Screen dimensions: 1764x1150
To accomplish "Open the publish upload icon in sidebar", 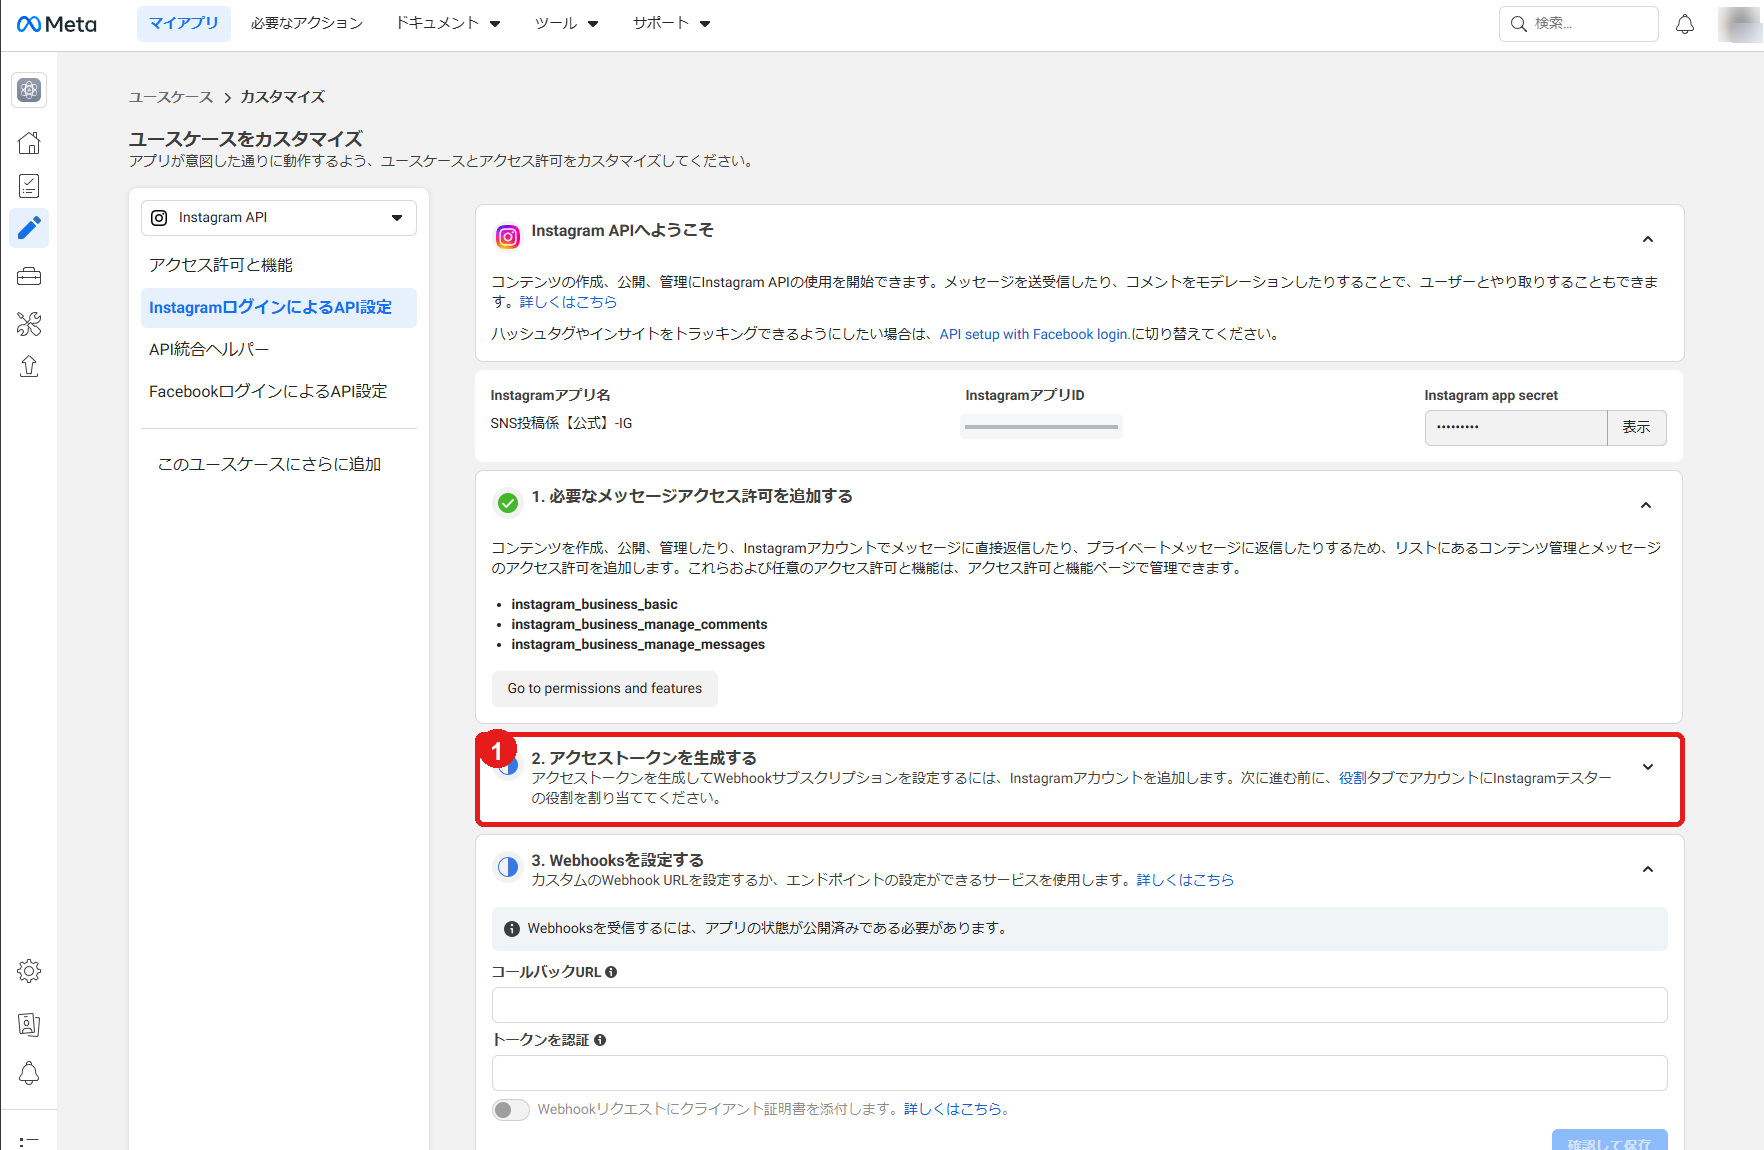I will (x=29, y=367).
